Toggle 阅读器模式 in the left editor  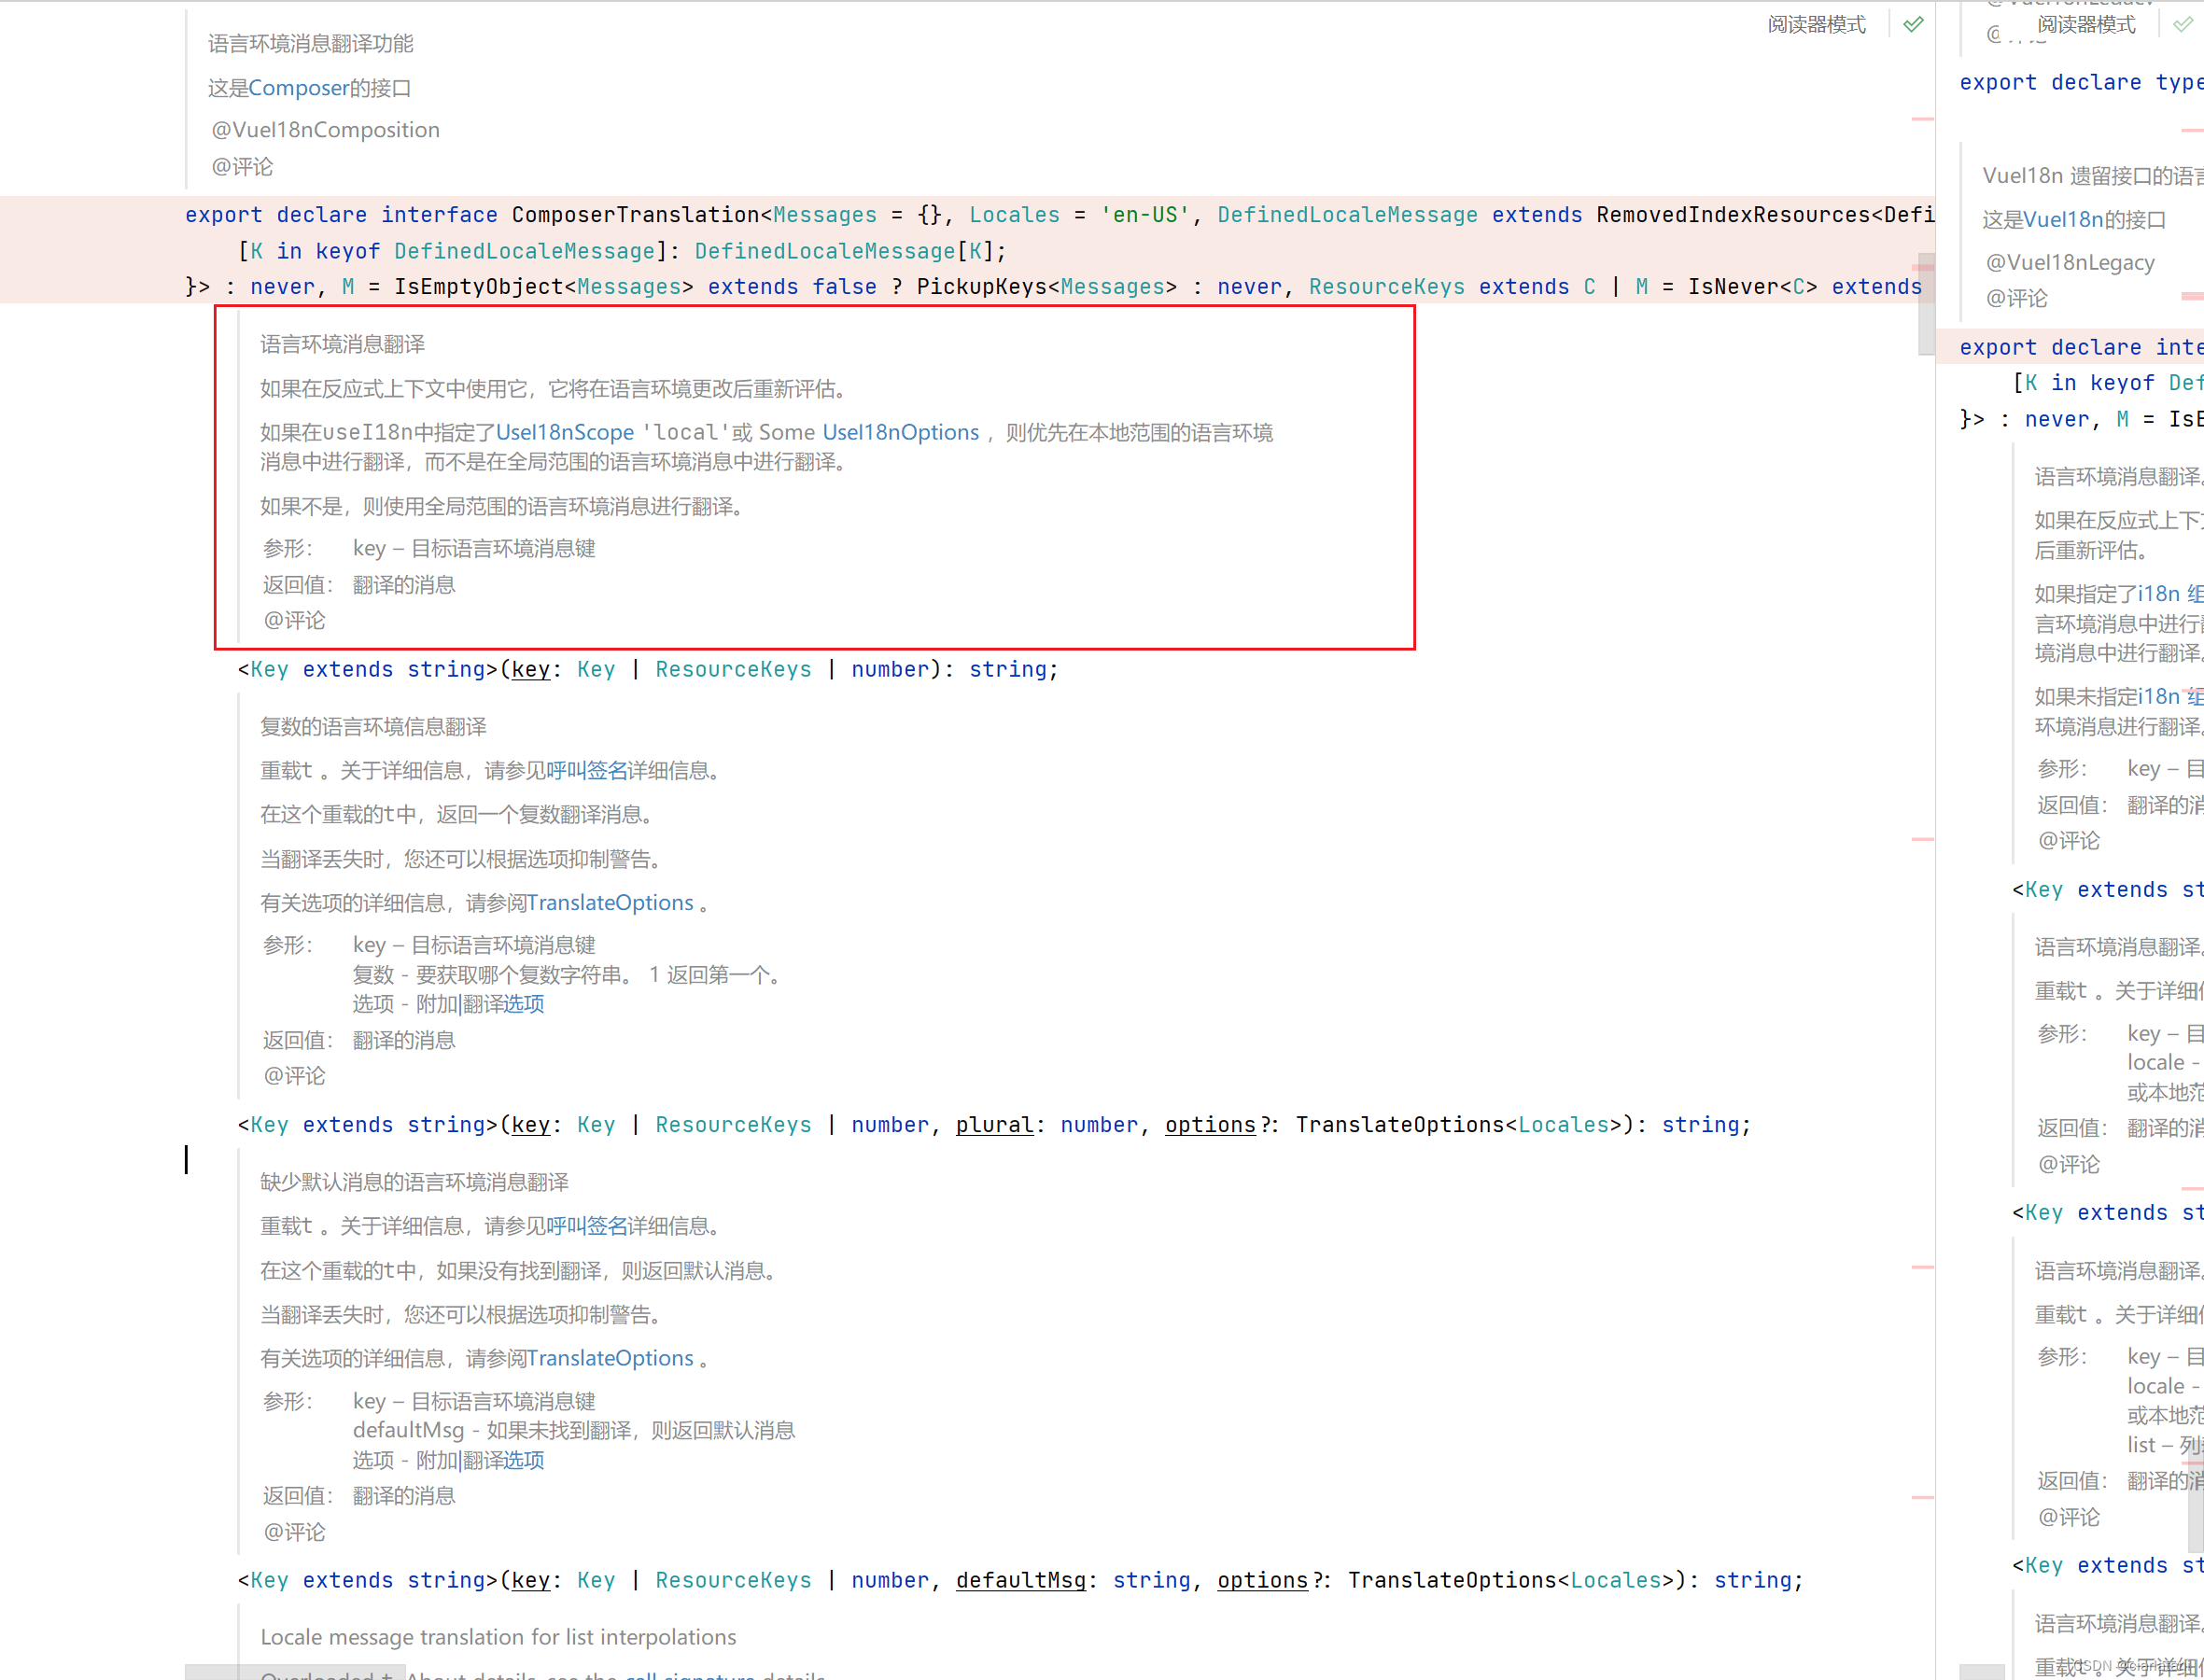(1816, 25)
